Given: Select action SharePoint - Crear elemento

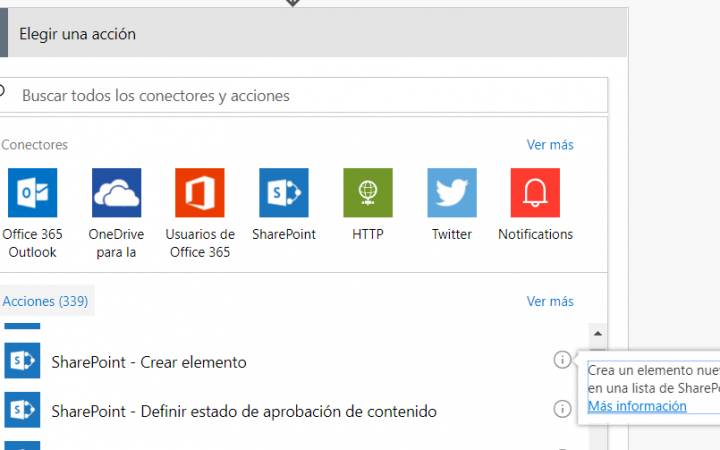Looking at the screenshot, I should coord(149,362).
